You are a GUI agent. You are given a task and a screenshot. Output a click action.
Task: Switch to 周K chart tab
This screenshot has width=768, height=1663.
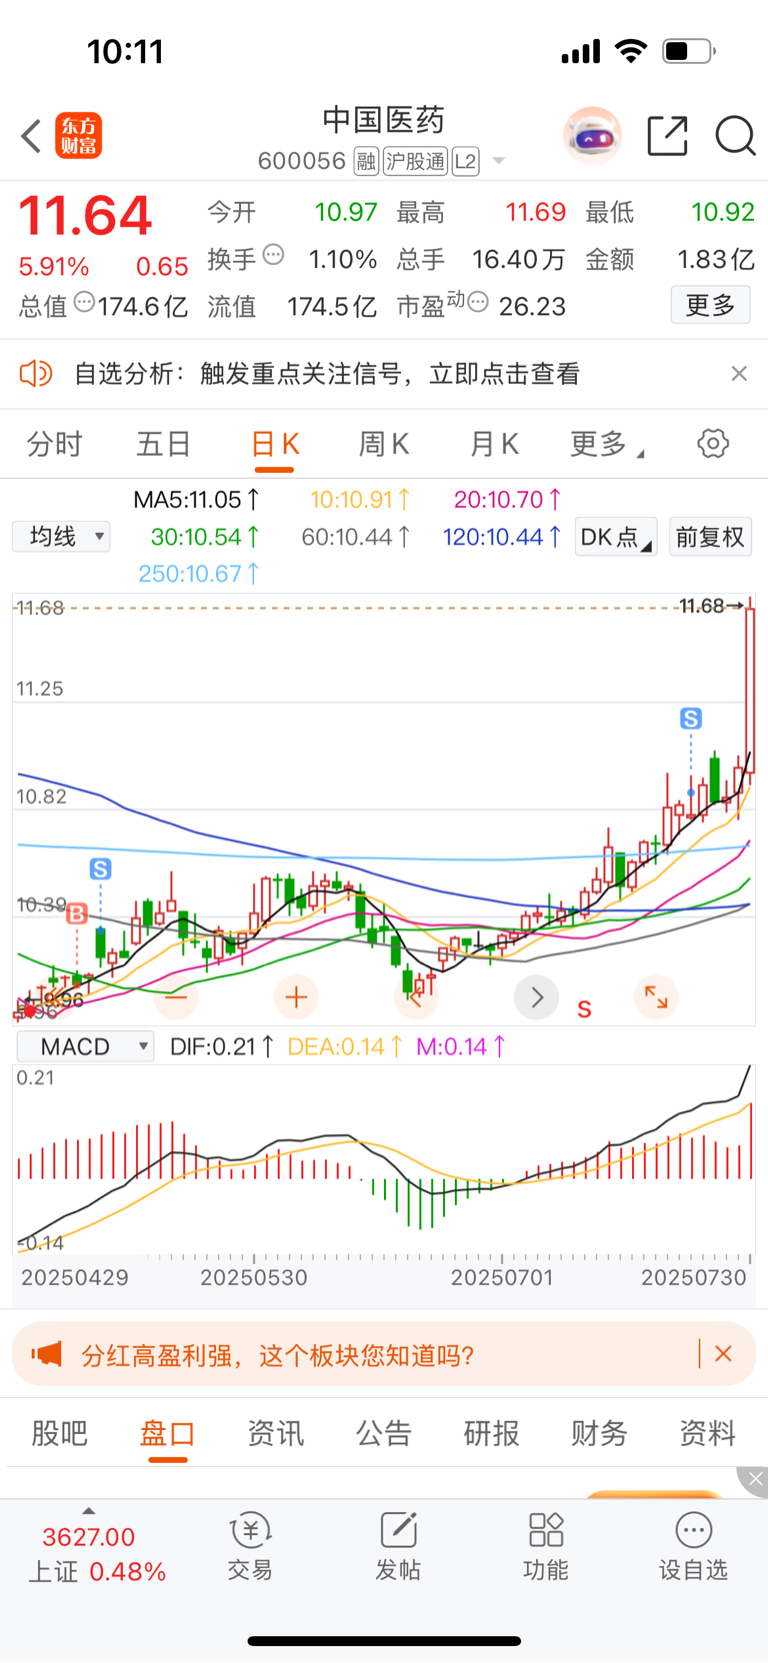383,444
